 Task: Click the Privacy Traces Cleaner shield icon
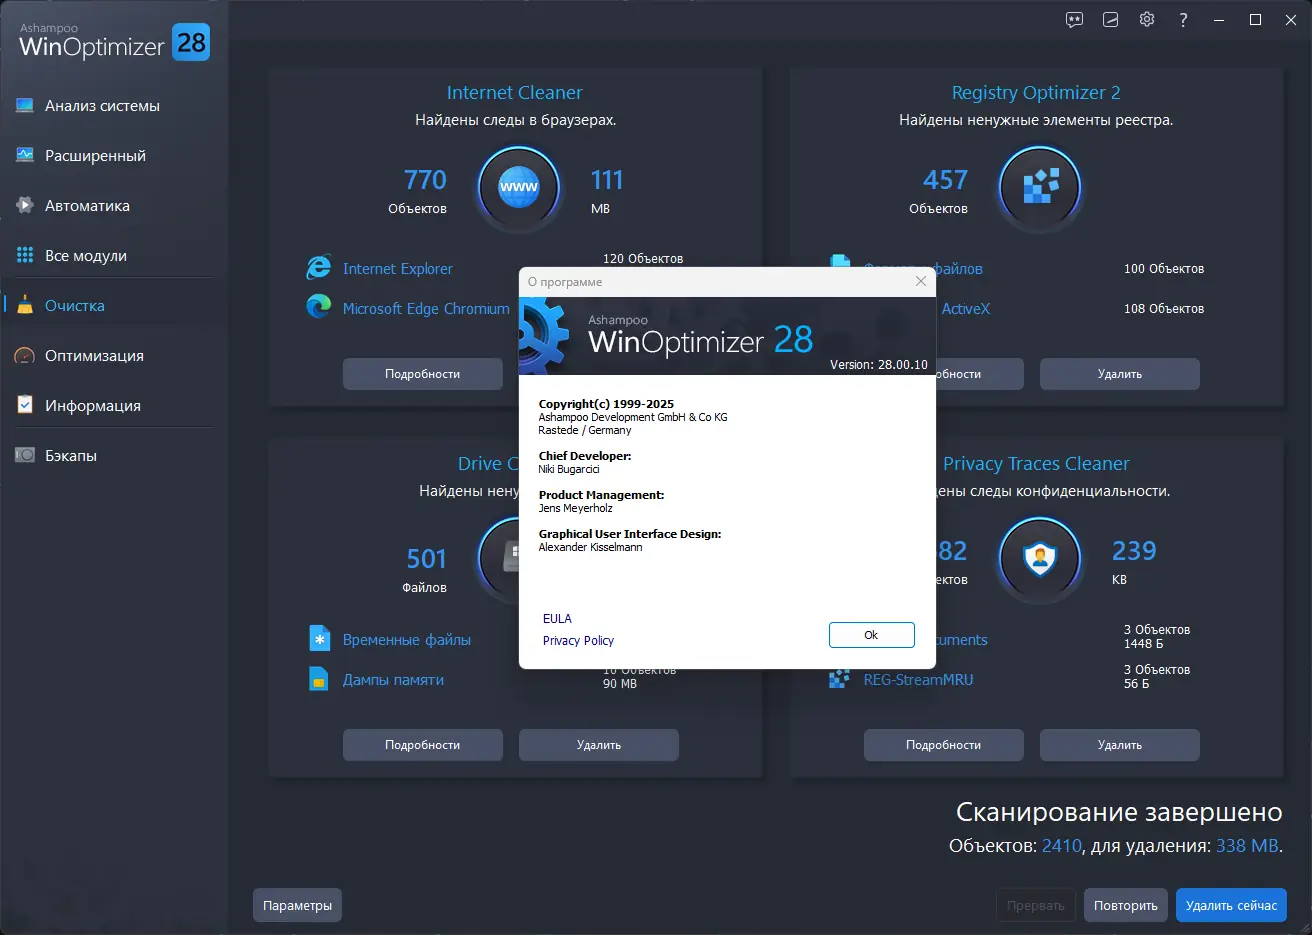[x=1040, y=558]
